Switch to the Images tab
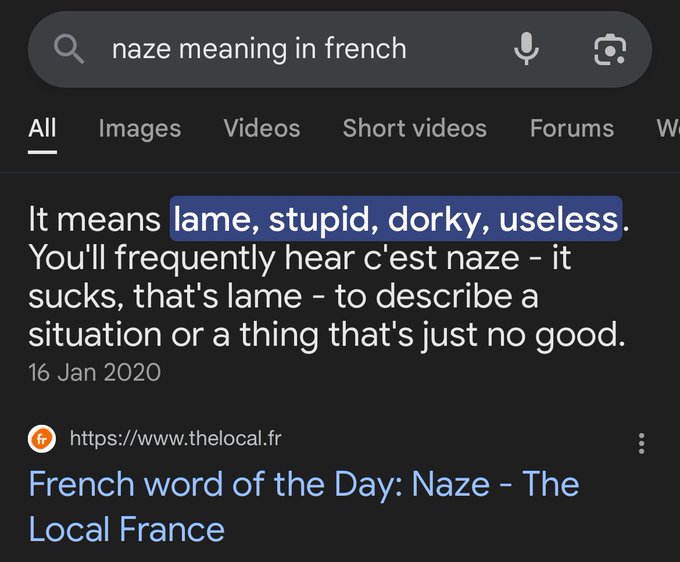 [x=140, y=128]
